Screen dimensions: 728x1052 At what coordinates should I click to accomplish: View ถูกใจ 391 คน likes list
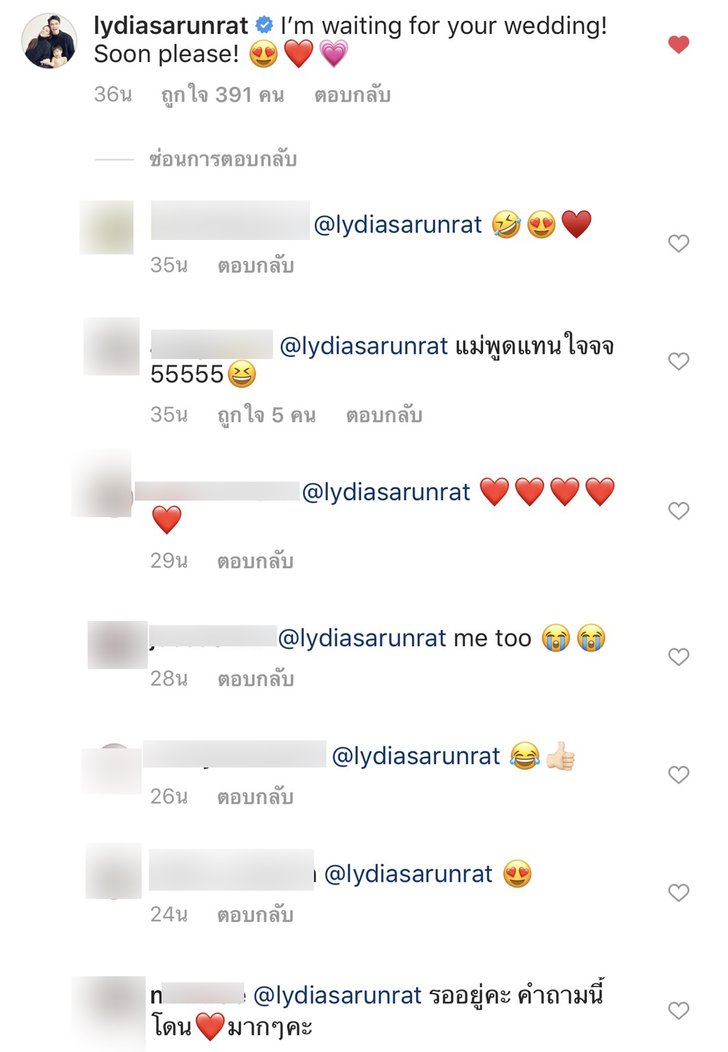pyautogui.click(x=223, y=95)
